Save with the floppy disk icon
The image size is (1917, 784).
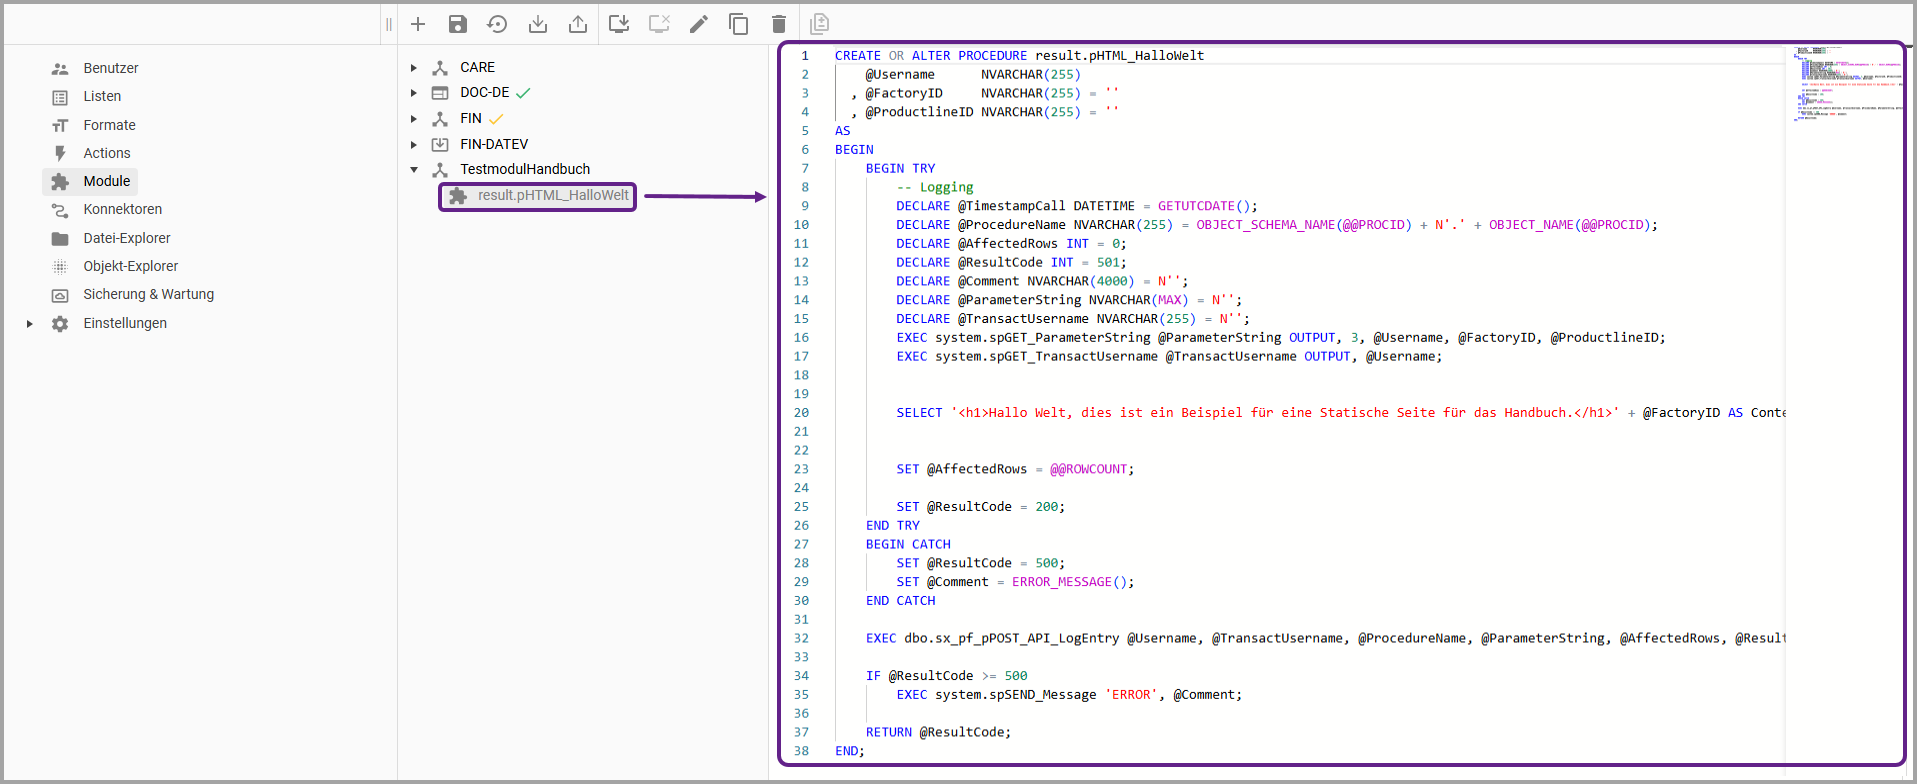458,24
